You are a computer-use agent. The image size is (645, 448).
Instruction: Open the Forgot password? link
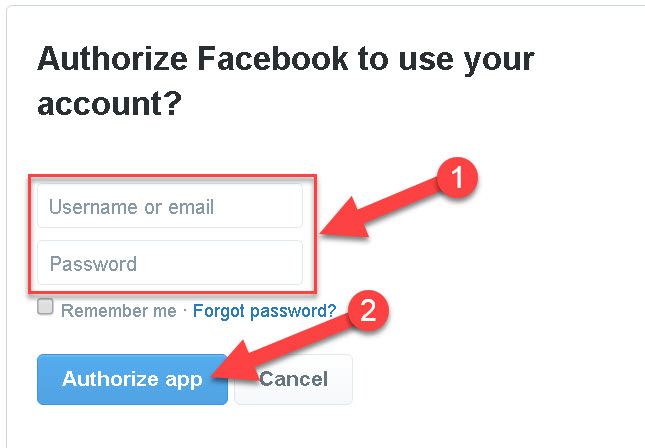(x=264, y=311)
